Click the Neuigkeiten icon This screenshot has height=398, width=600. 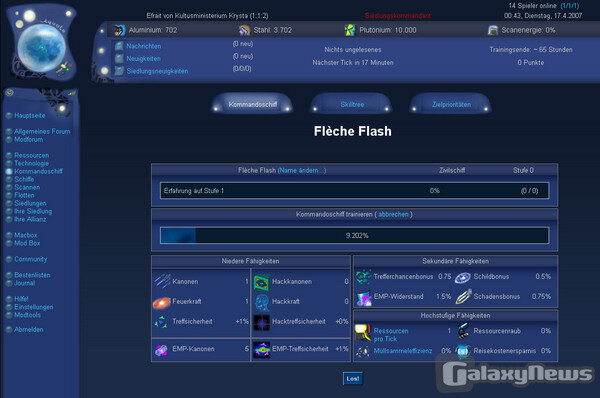[119, 59]
